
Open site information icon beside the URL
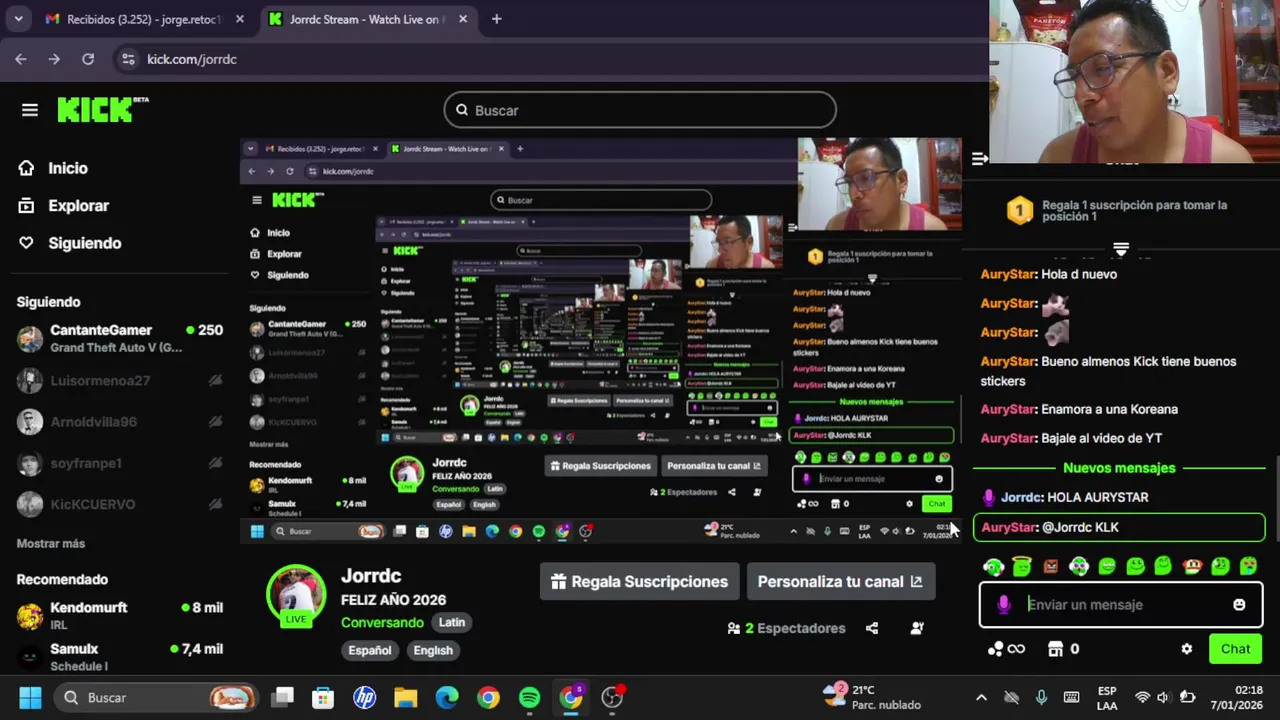click(x=128, y=59)
